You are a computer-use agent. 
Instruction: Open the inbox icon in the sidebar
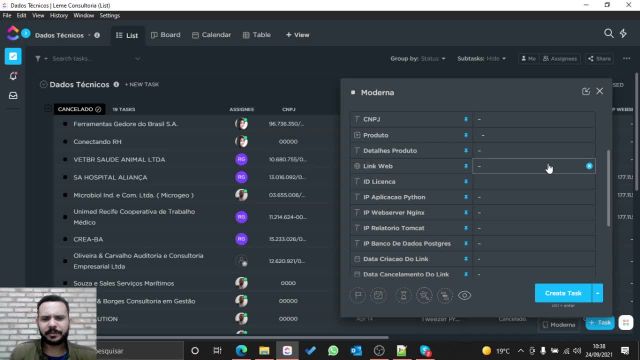tap(13, 96)
